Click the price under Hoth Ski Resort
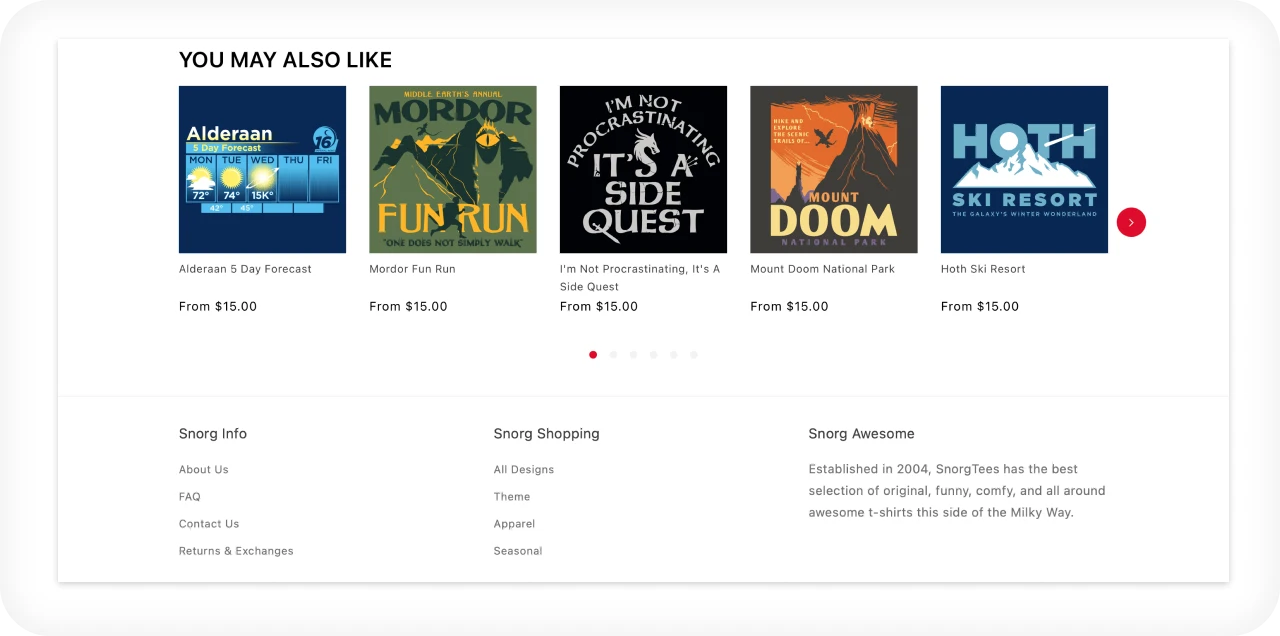Viewport: 1280px width, 636px height. point(980,307)
